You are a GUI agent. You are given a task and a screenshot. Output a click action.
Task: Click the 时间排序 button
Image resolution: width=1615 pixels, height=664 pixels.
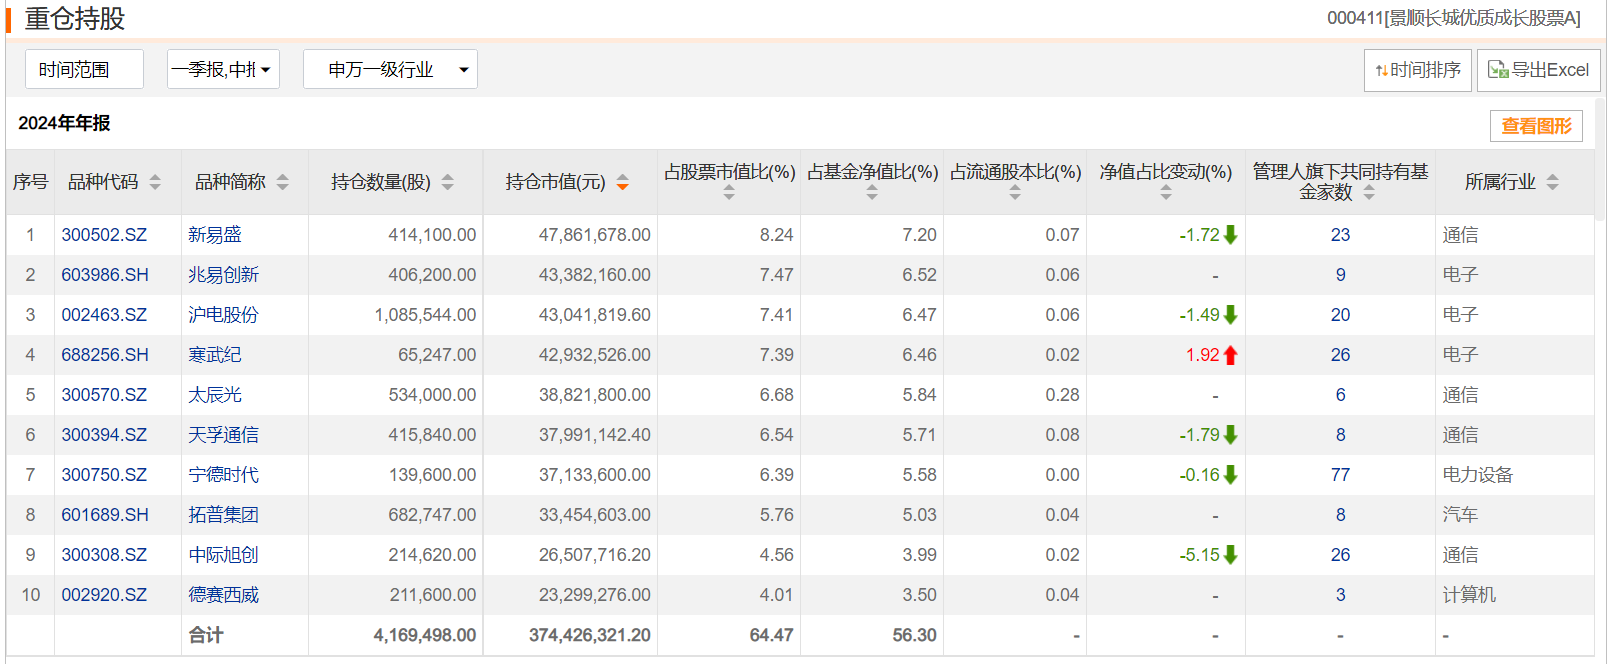(1418, 70)
